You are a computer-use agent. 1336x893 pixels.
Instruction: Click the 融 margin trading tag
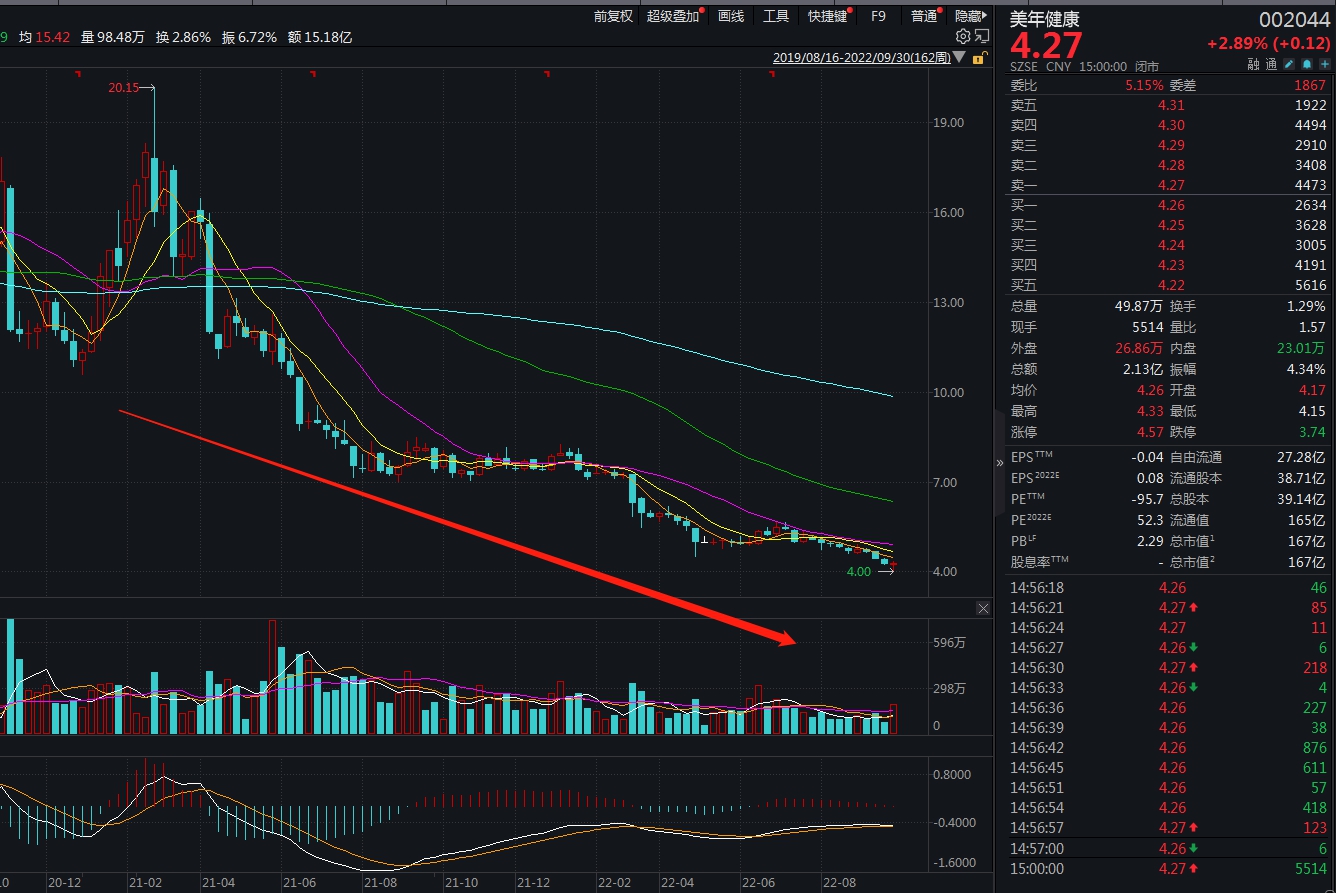coord(1254,64)
